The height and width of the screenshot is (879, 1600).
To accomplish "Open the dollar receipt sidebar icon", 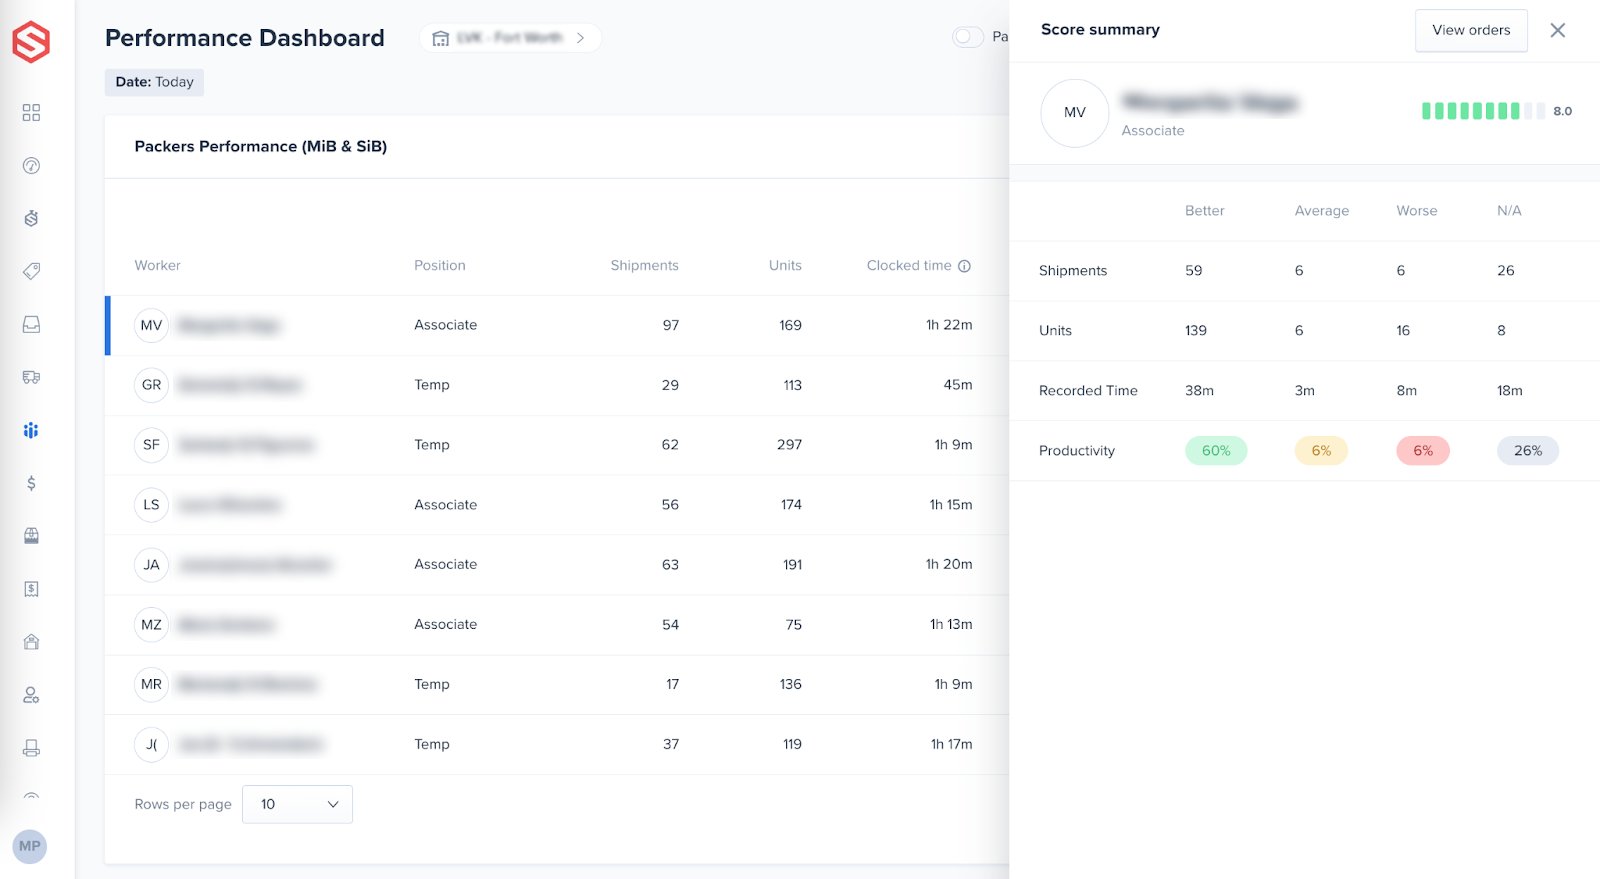I will tap(31, 589).
